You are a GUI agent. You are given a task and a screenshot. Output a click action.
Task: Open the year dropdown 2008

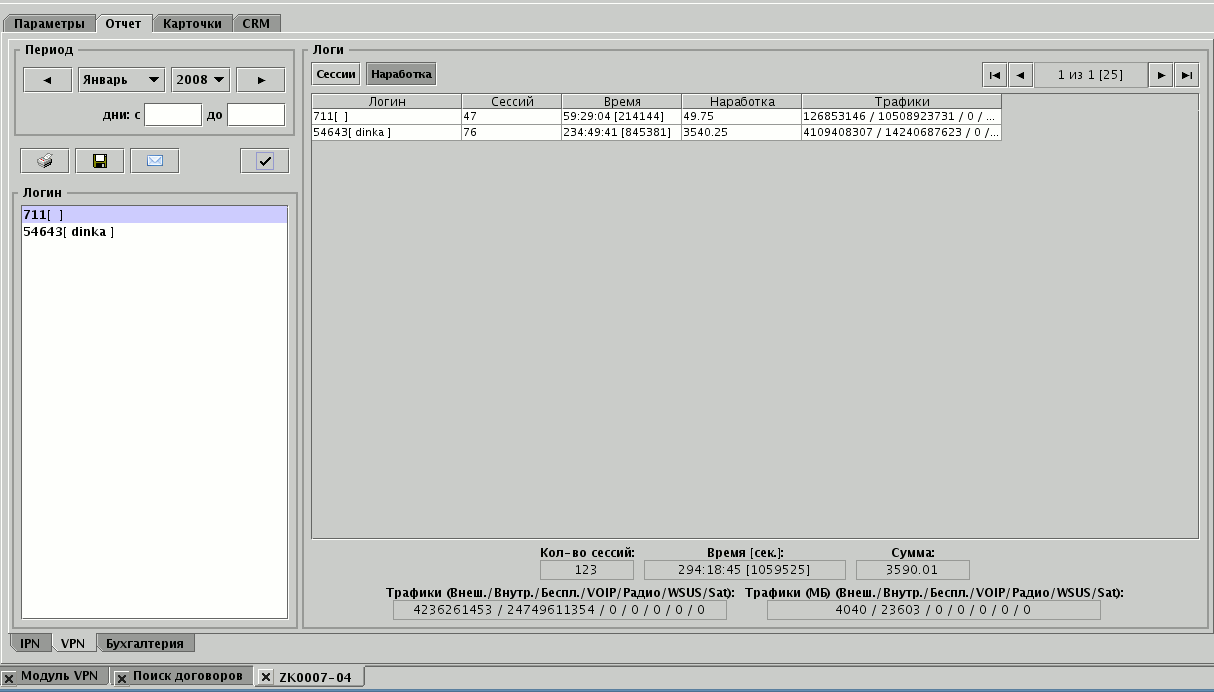pyautogui.click(x=200, y=80)
